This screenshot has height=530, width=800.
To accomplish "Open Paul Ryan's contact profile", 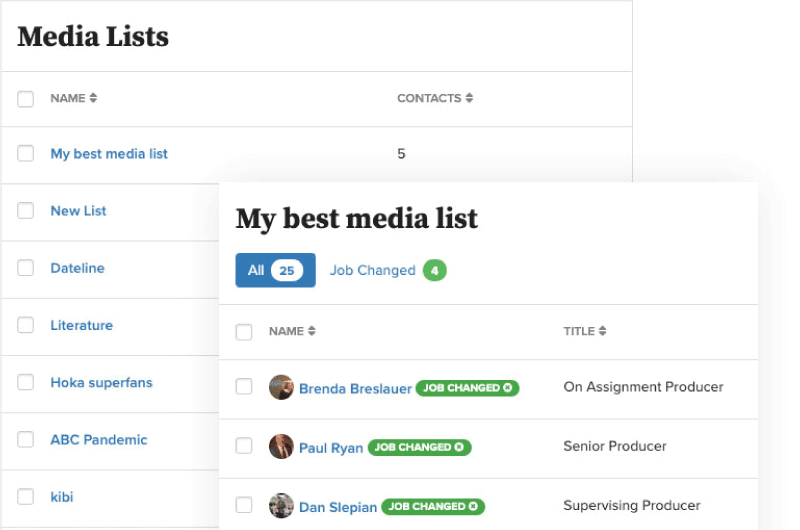I will (x=331, y=448).
